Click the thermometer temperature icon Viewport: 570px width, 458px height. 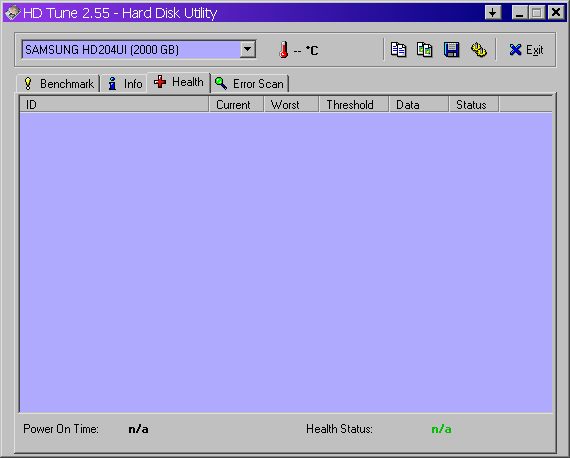click(x=284, y=49)
